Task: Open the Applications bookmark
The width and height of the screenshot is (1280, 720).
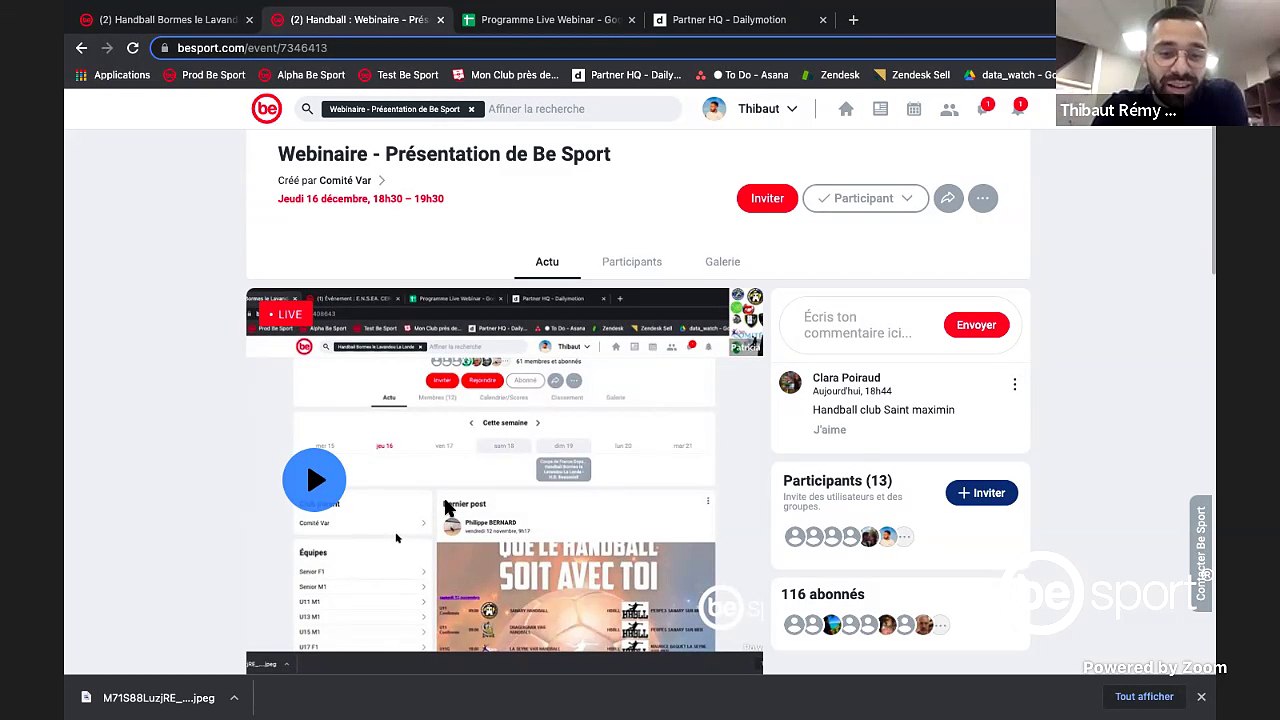Action: point(112,75)
